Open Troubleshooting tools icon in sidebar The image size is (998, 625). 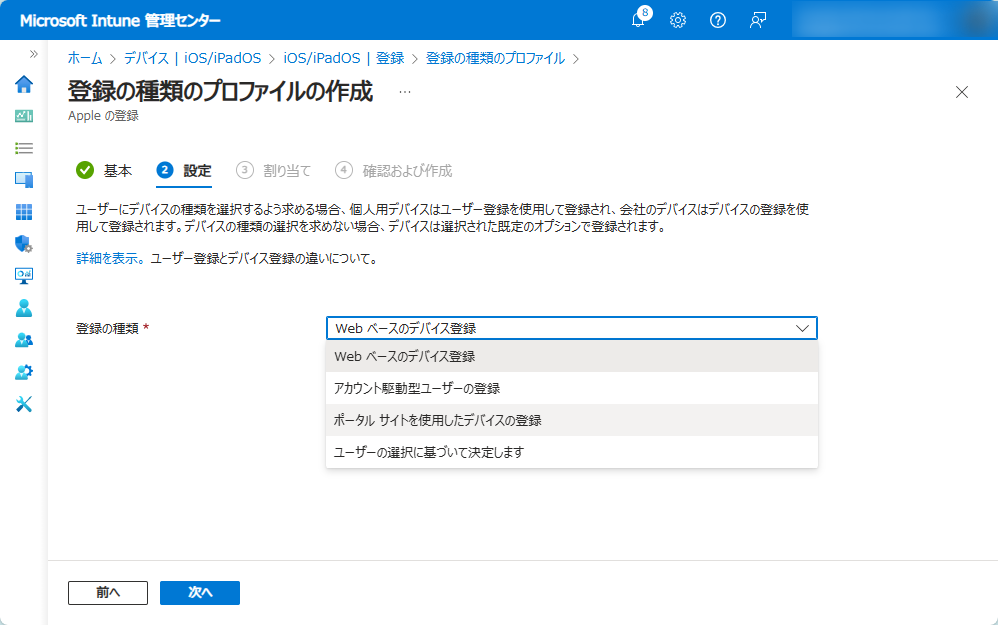tap(24, 404)
